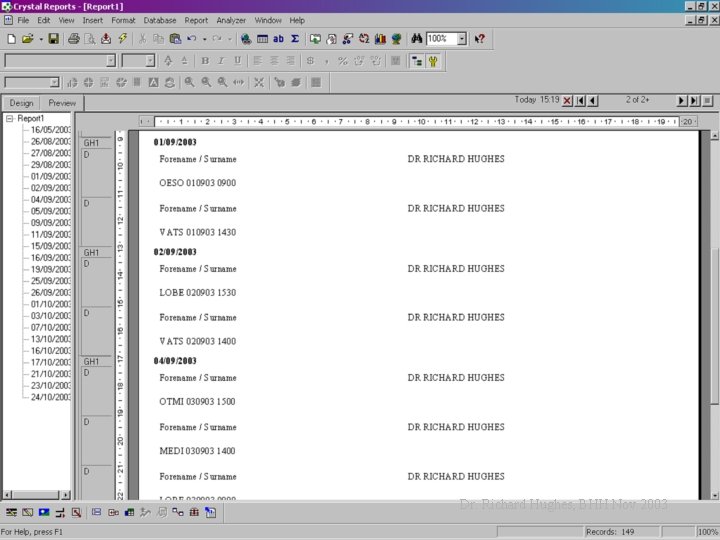This screenshot has width=720, height=540.
Task: Click the percent format icon
Action: click(343, 61)
